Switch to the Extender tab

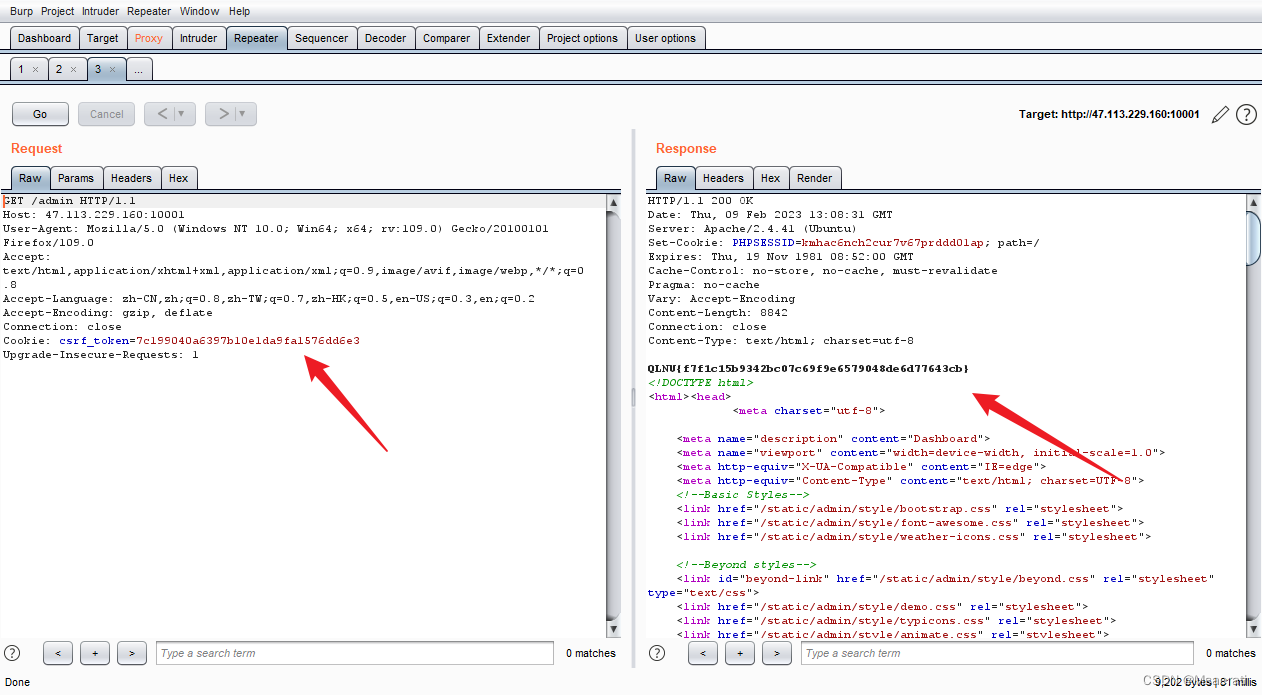point(508,38)
